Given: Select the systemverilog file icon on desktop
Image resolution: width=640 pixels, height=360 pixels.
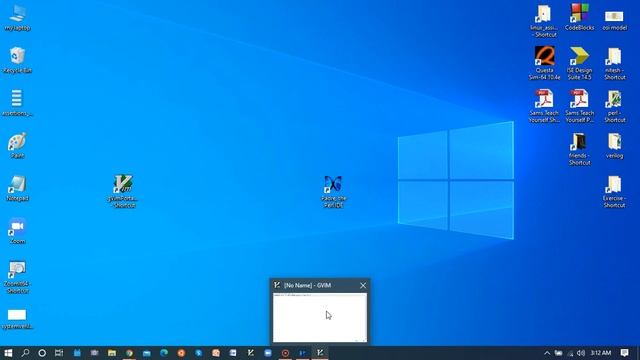Looking at the screenshot, I should point(17,319).
